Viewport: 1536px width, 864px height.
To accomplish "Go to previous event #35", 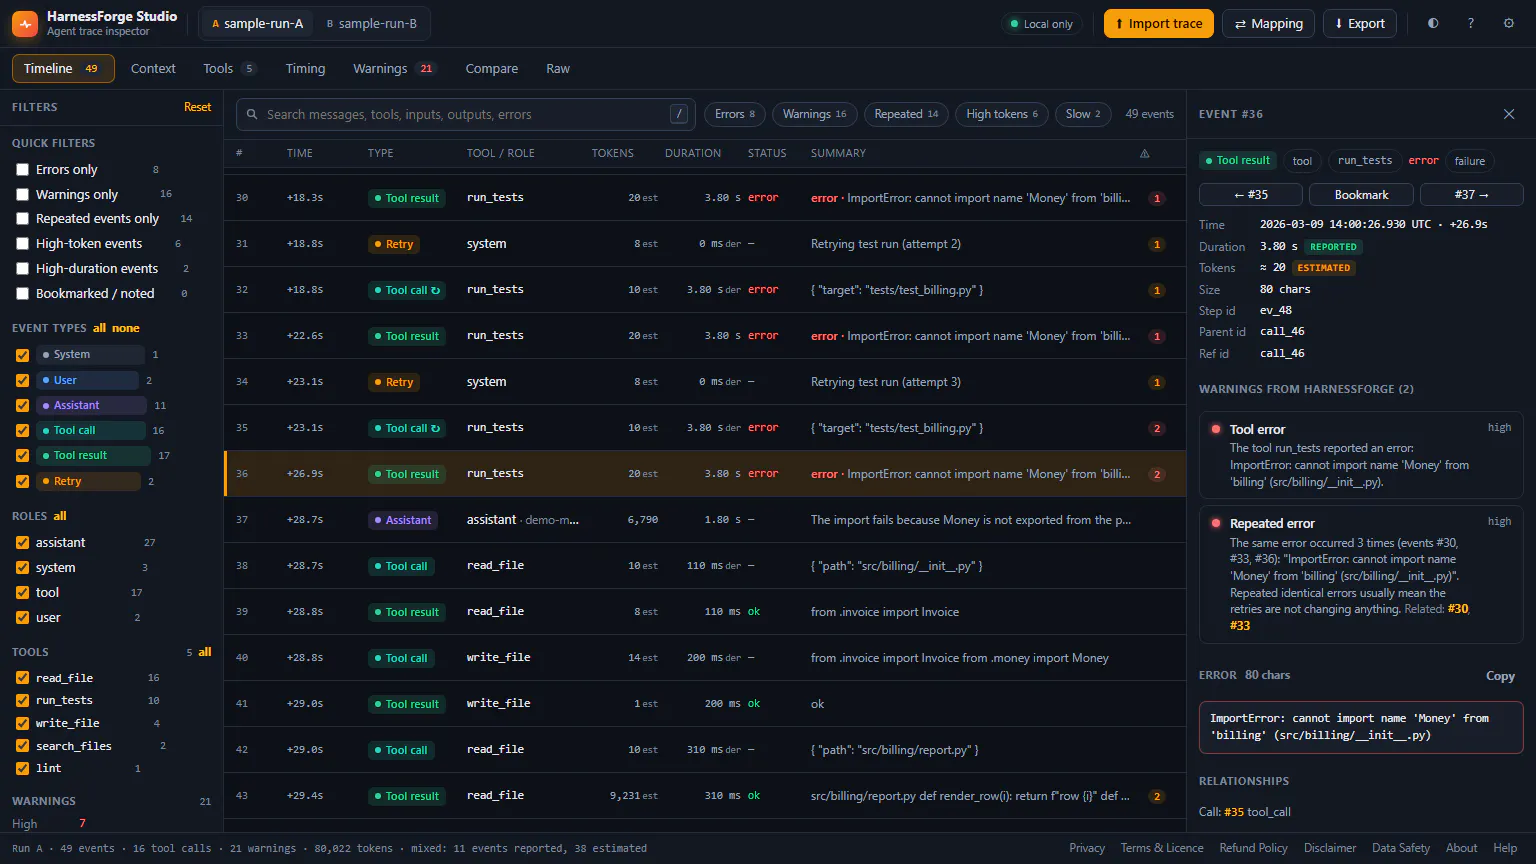I will (1250, 194).
